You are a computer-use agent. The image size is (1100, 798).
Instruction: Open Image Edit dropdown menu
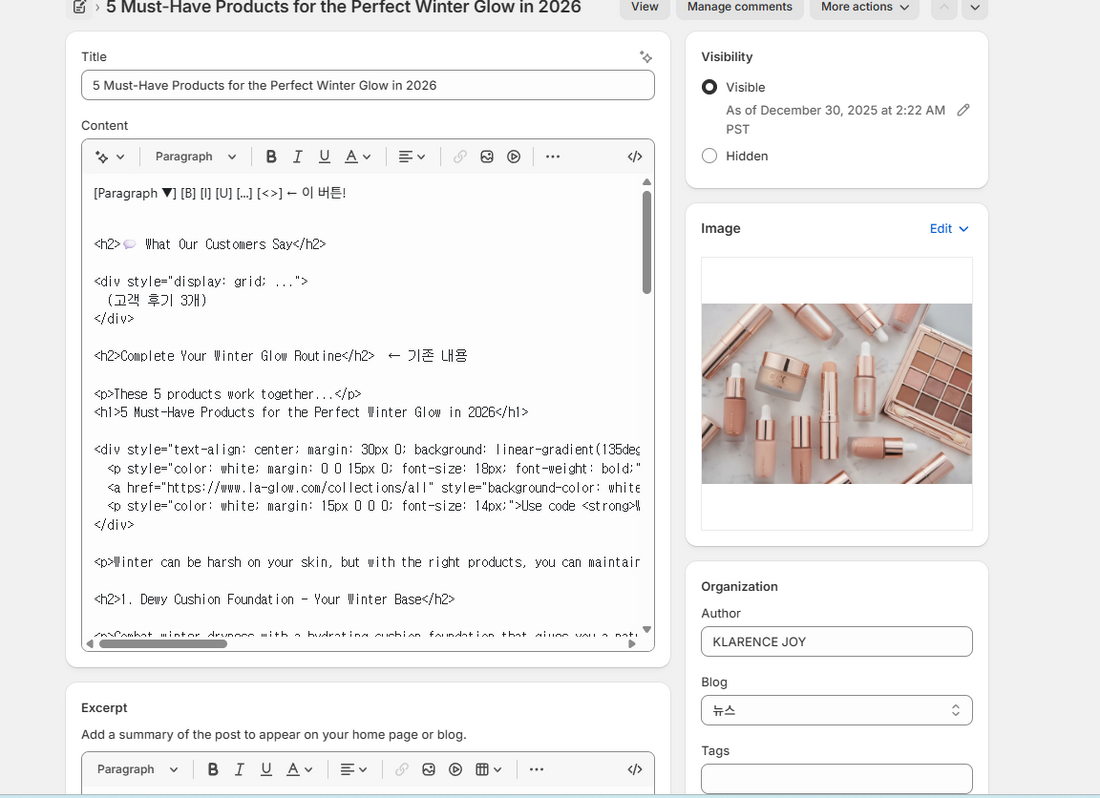click(948, 229)
